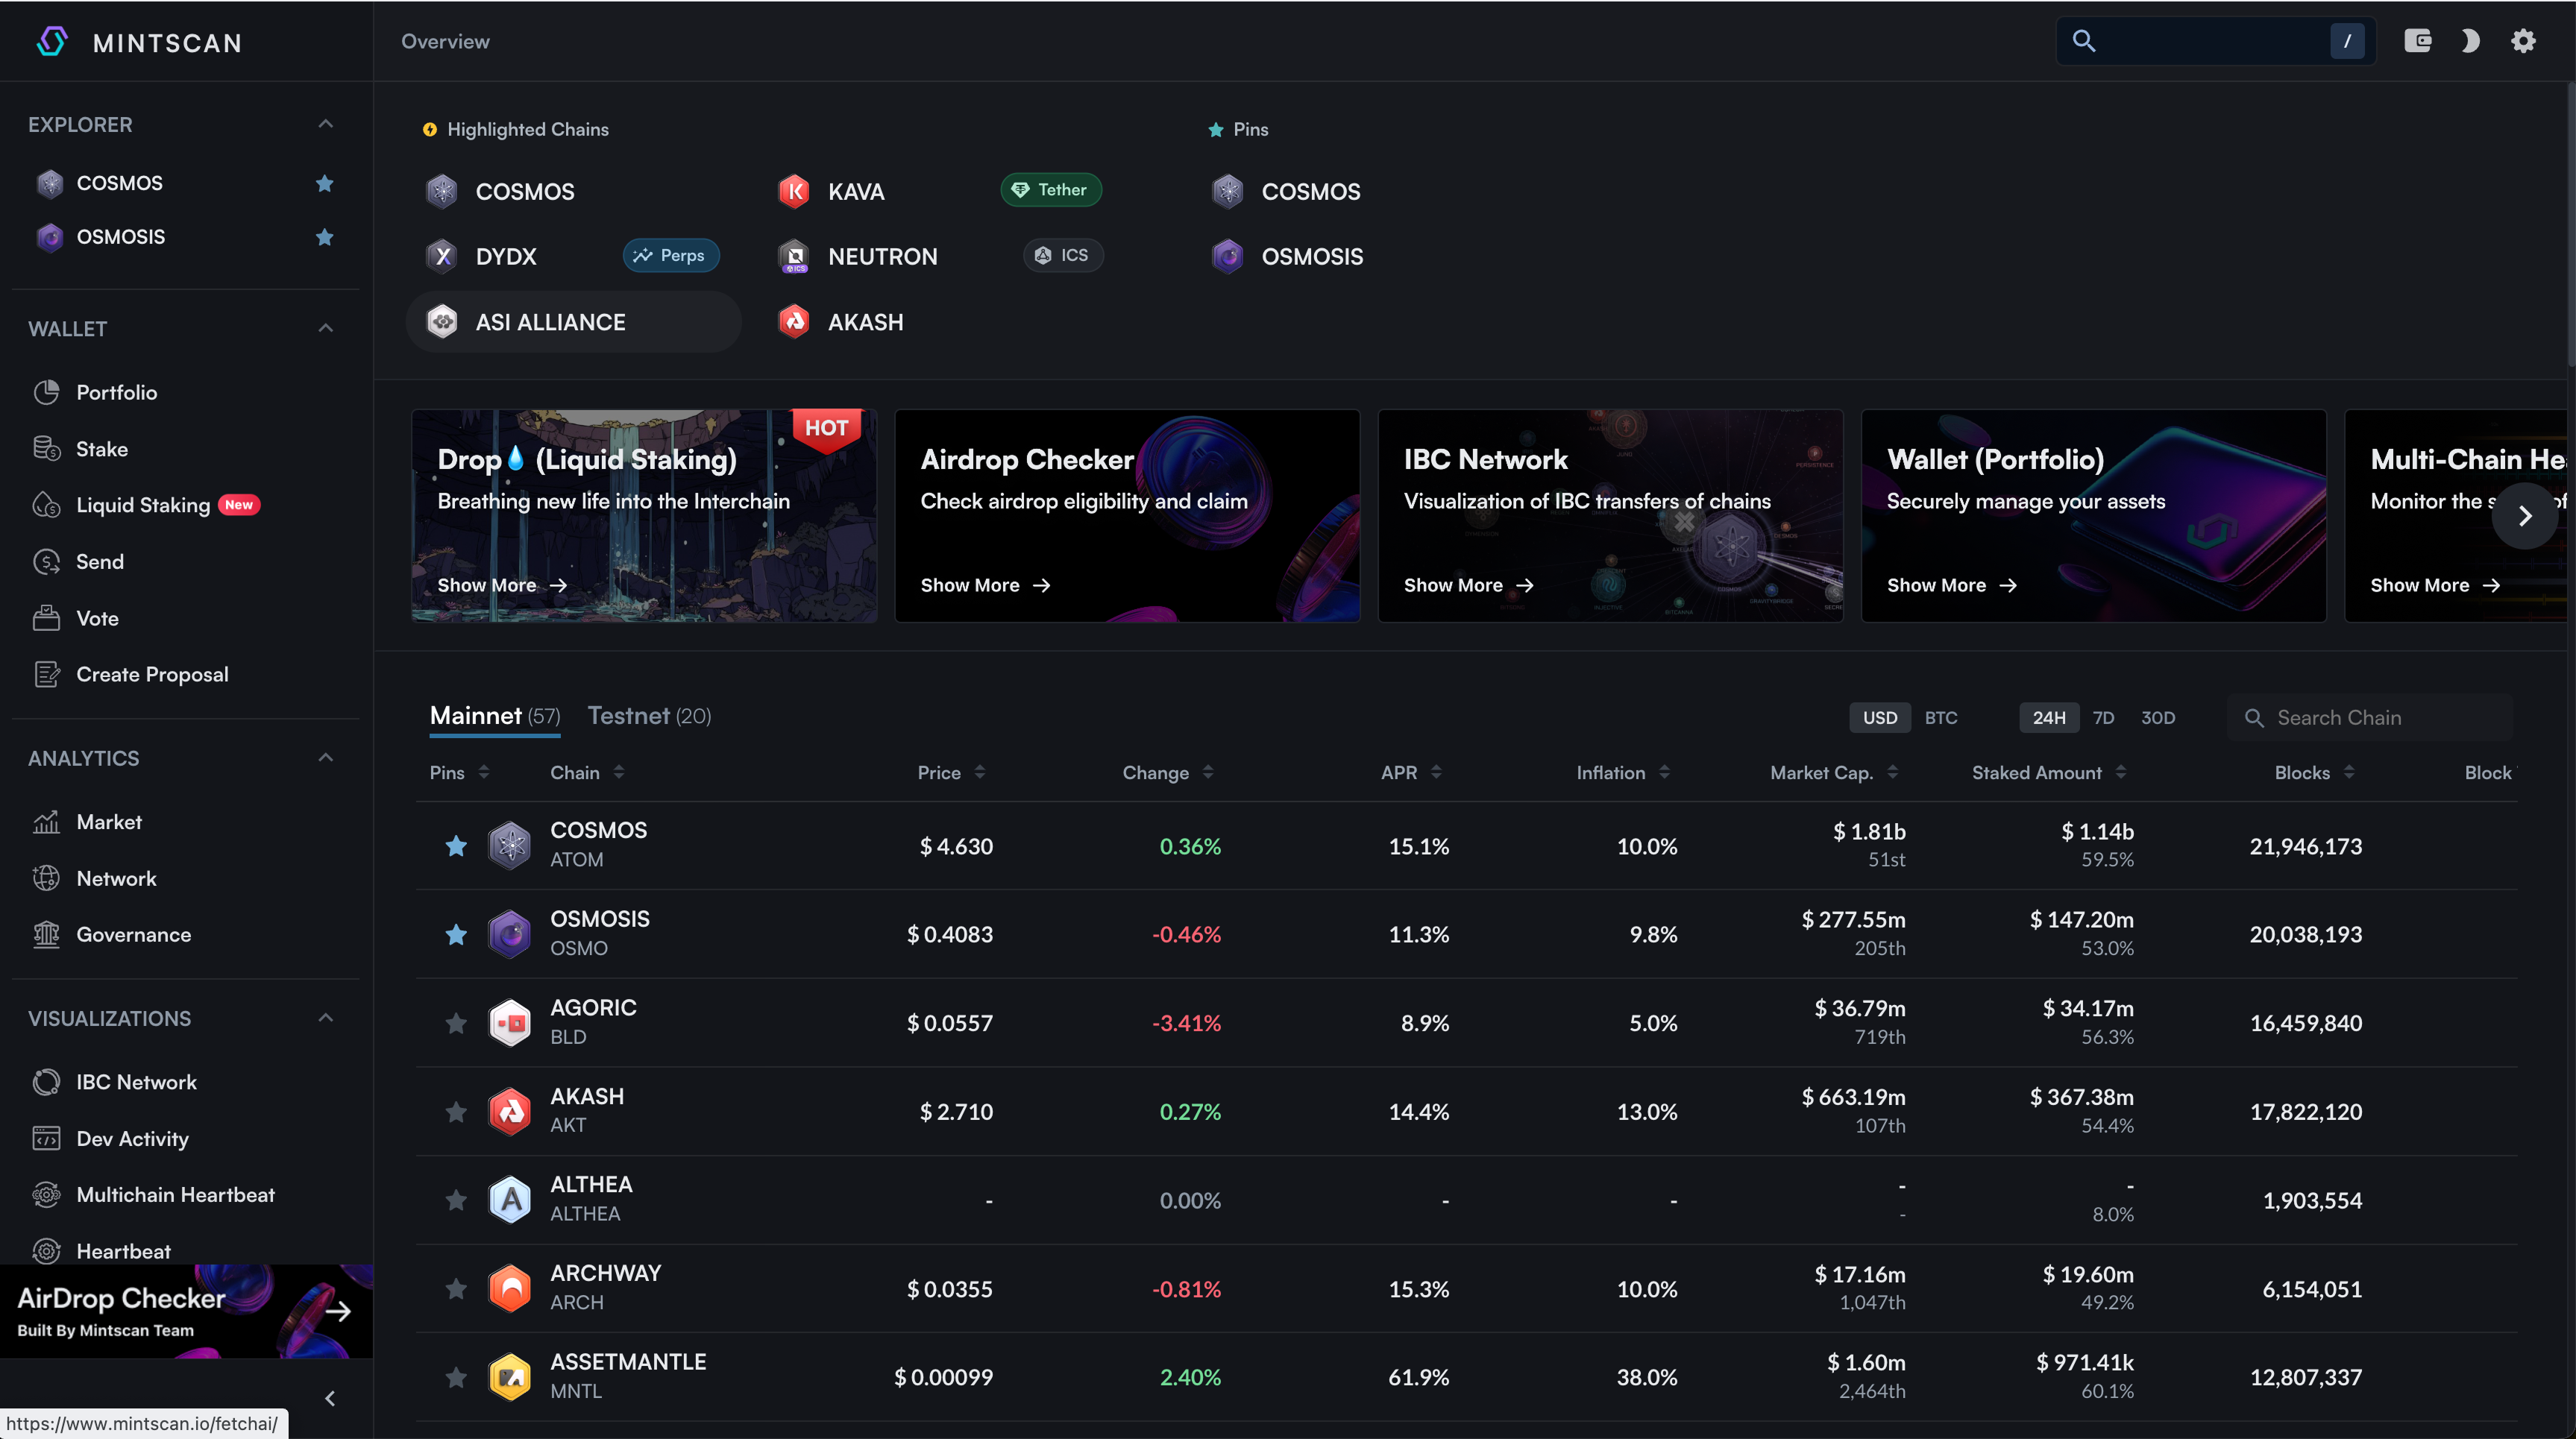Select USD currency option

pos(1880,717)
